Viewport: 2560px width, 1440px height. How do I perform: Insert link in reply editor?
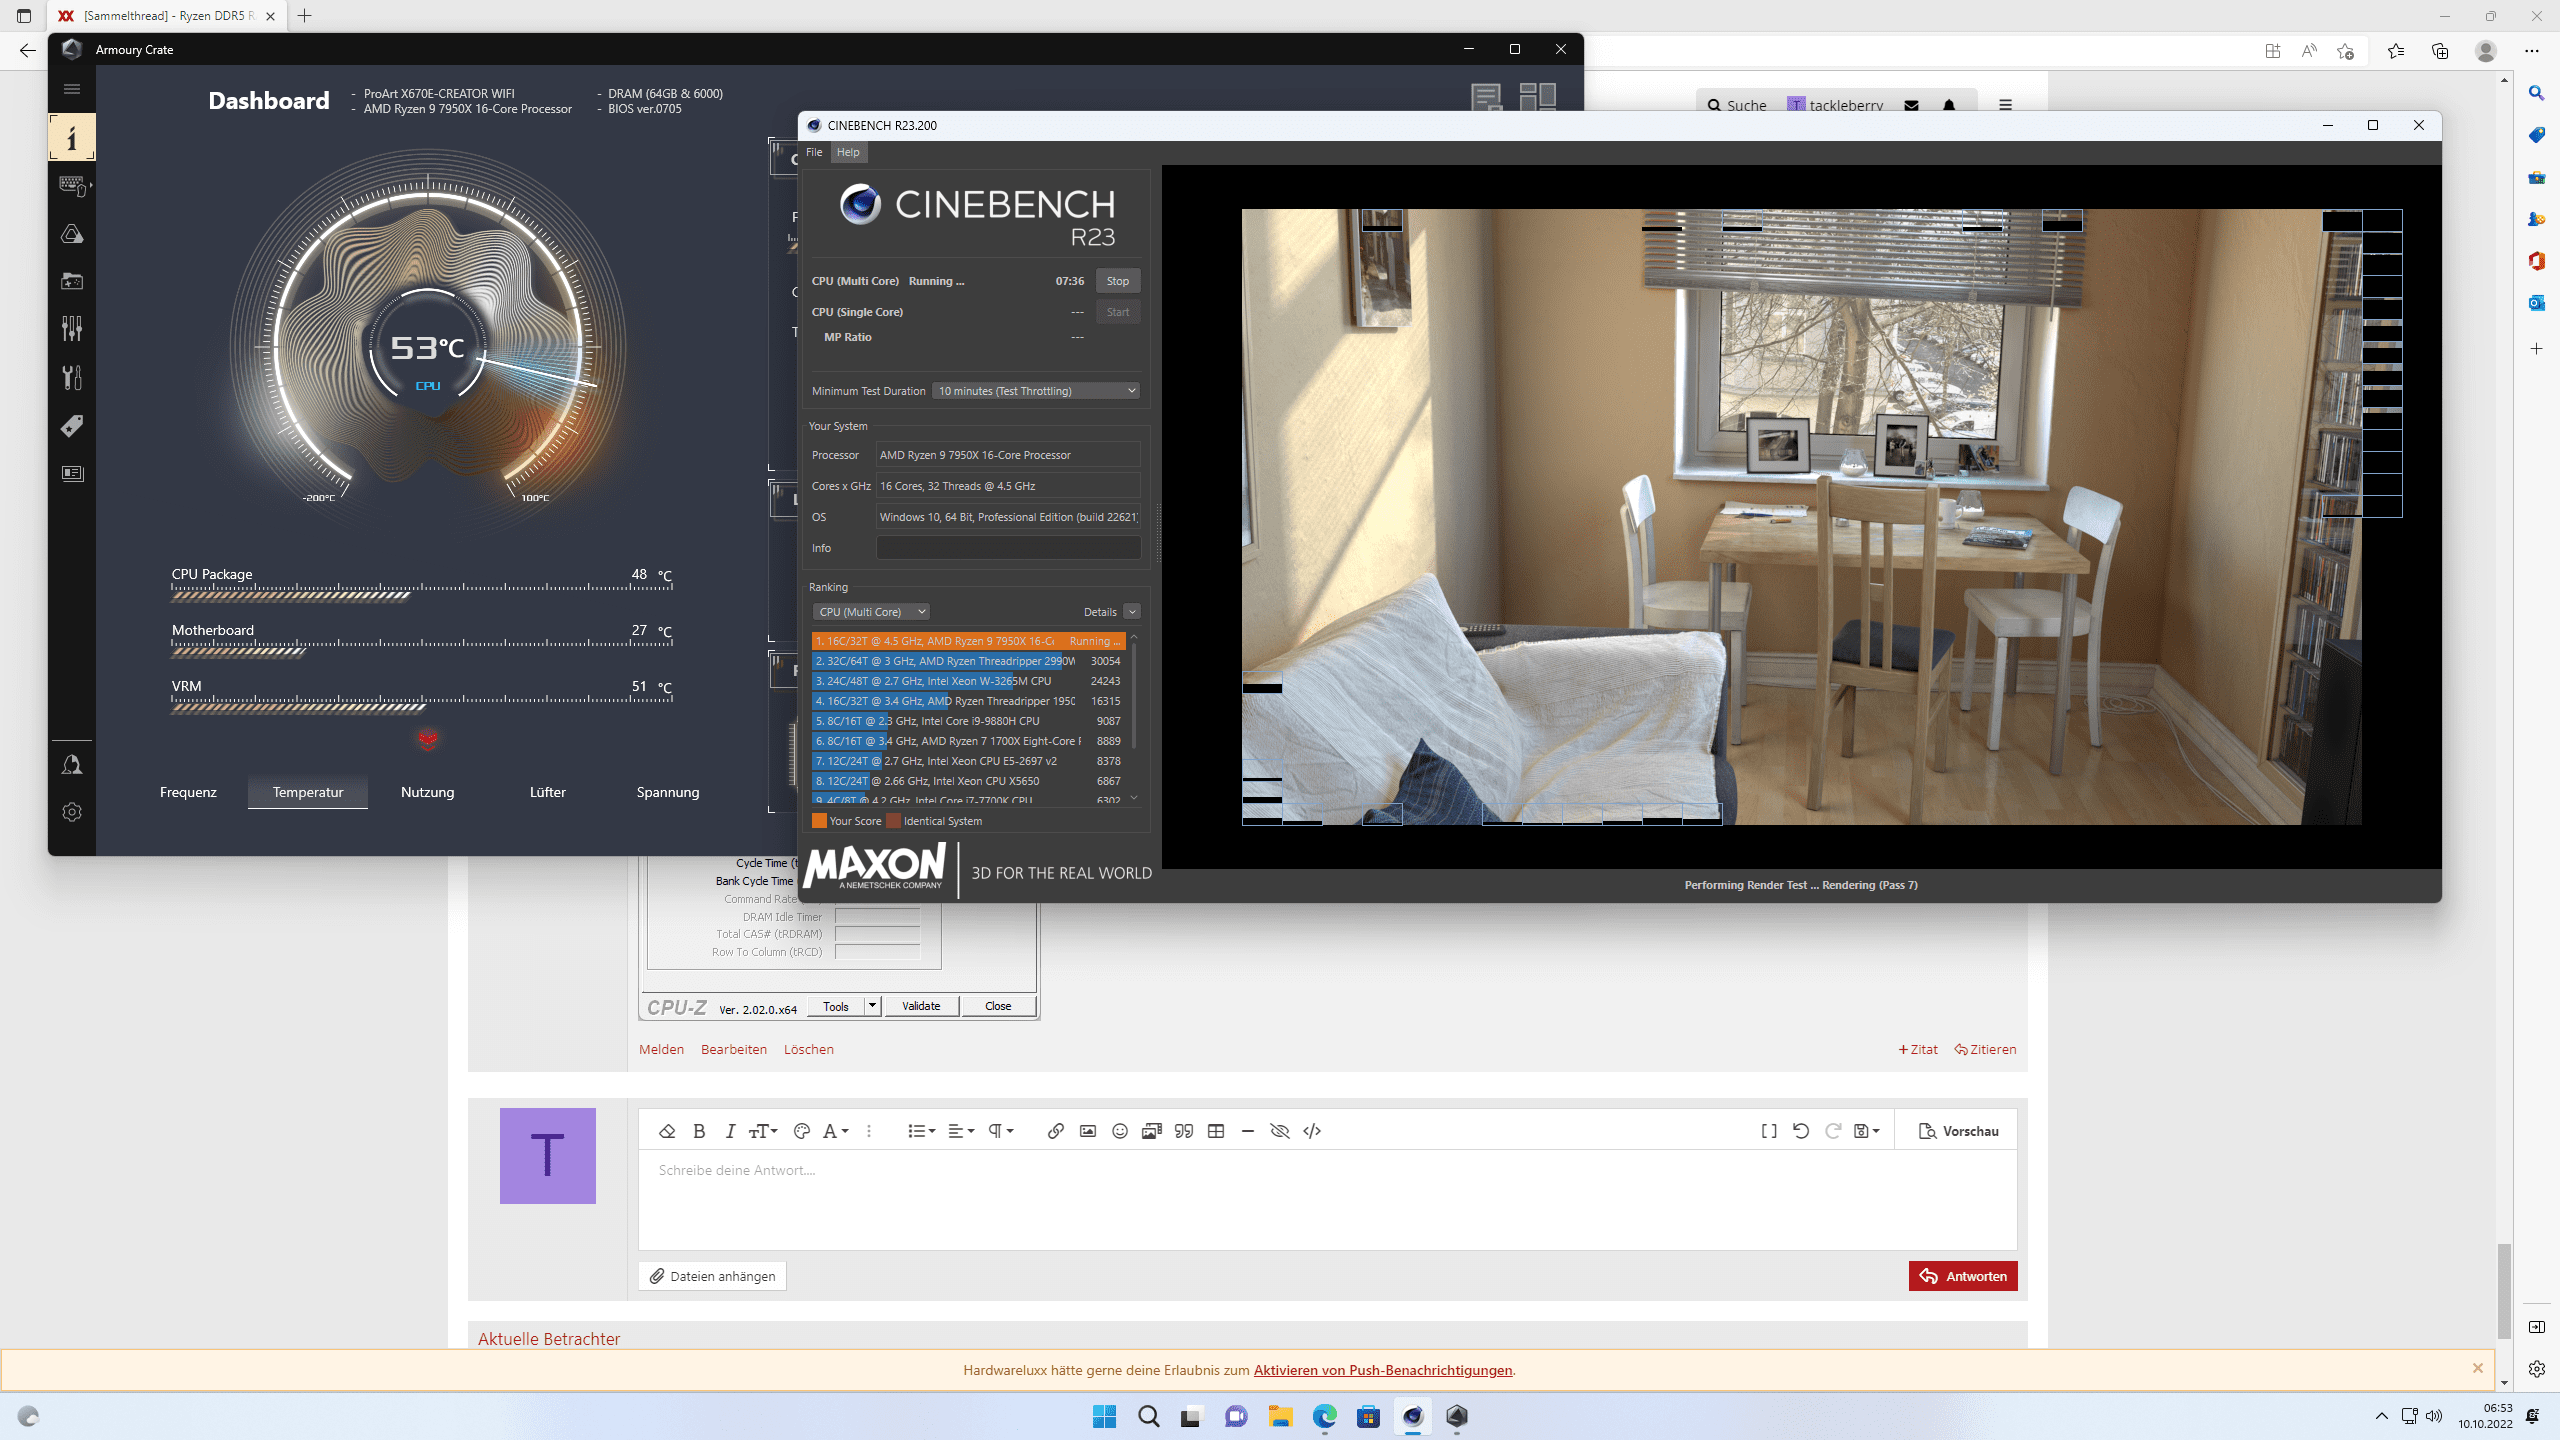[x=1055, y=1131]
